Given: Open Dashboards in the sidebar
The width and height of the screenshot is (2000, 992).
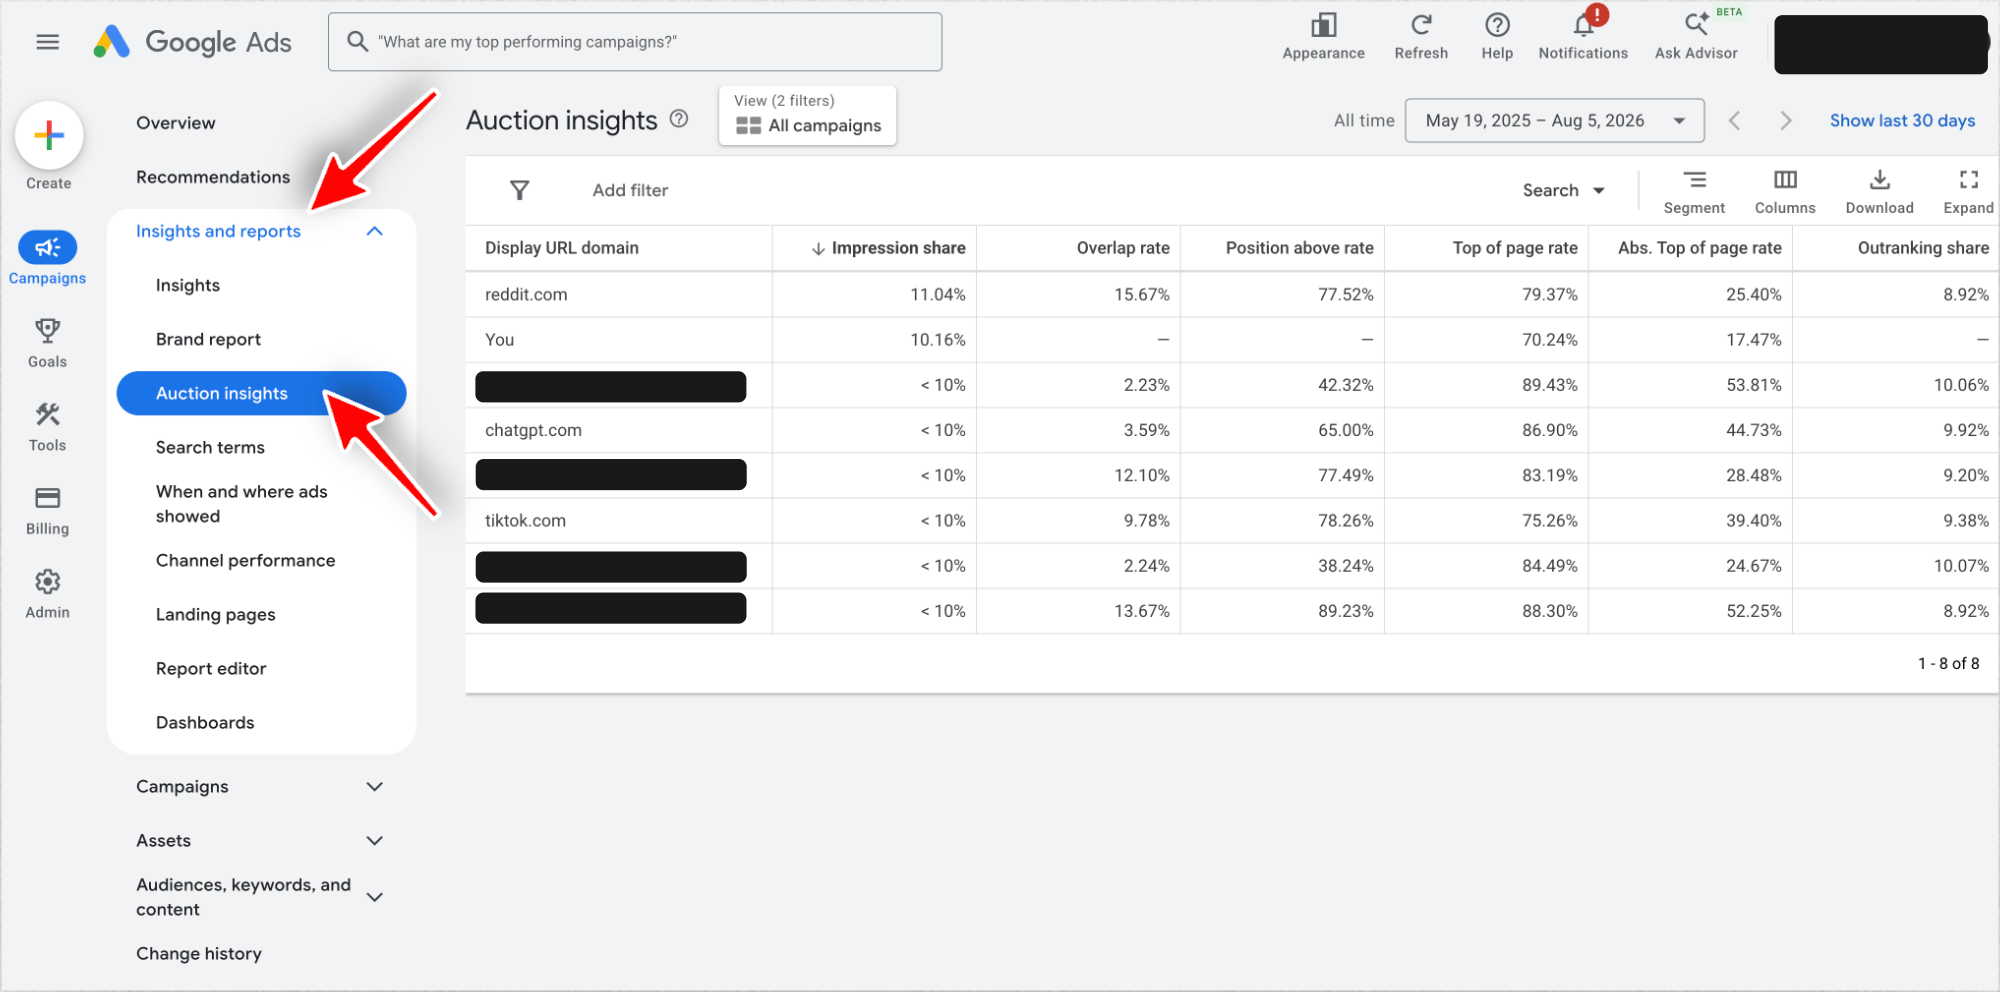Looking at the screenshot, I should pos(205,722).
